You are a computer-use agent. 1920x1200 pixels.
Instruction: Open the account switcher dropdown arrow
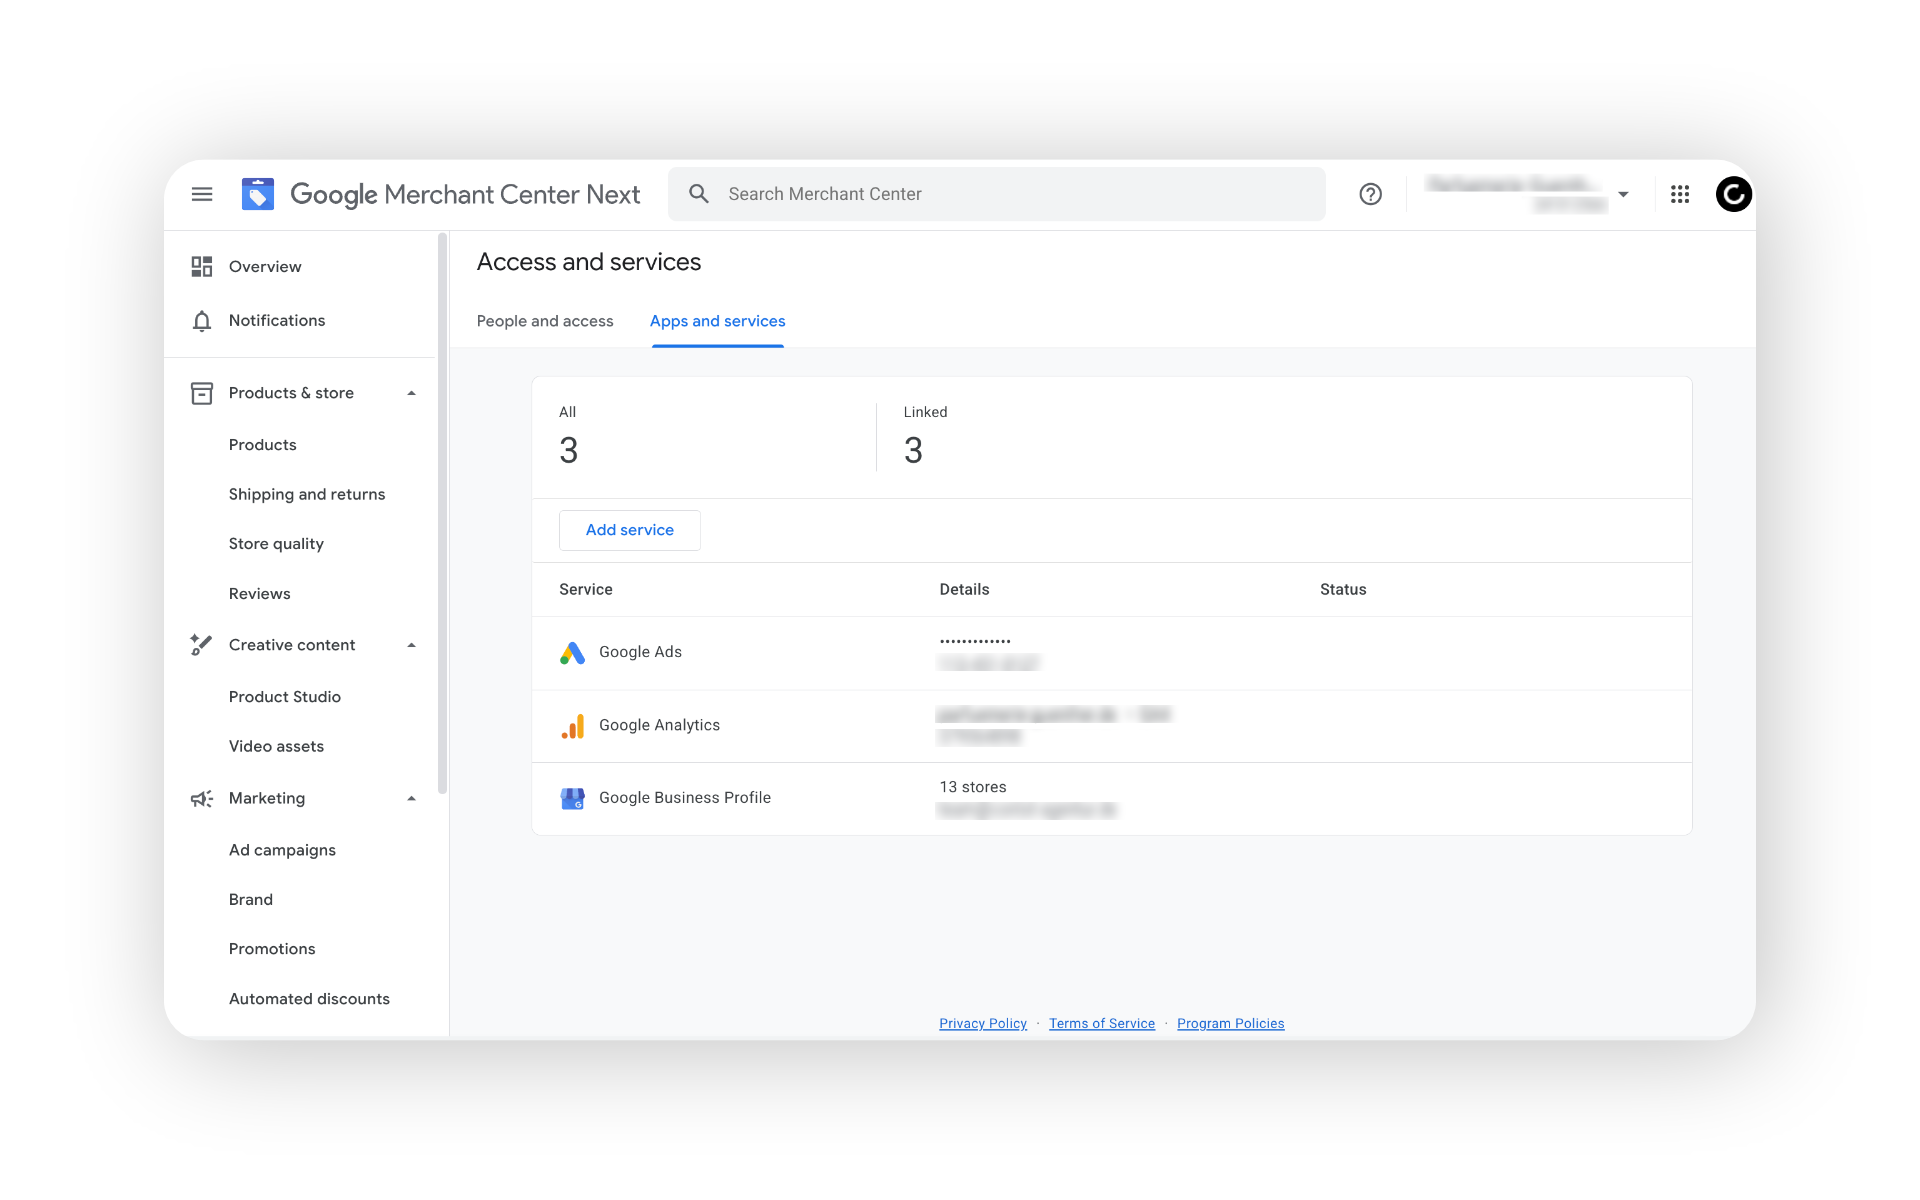pyautogui.click(x=1623, y=194)
